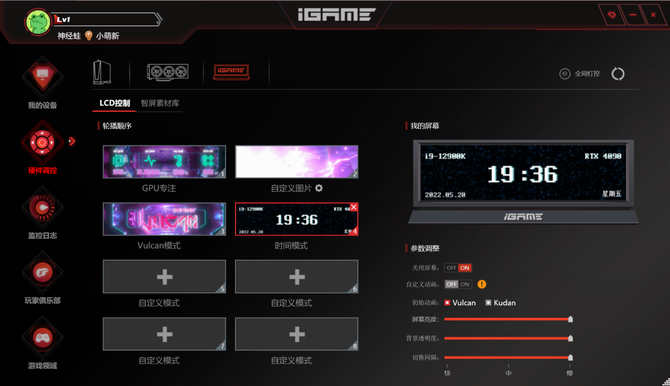Screen dimensions: 670x386
Task: Switch to the LCD控制 tab
Action: pyautogui.click(x=115, y=103)
